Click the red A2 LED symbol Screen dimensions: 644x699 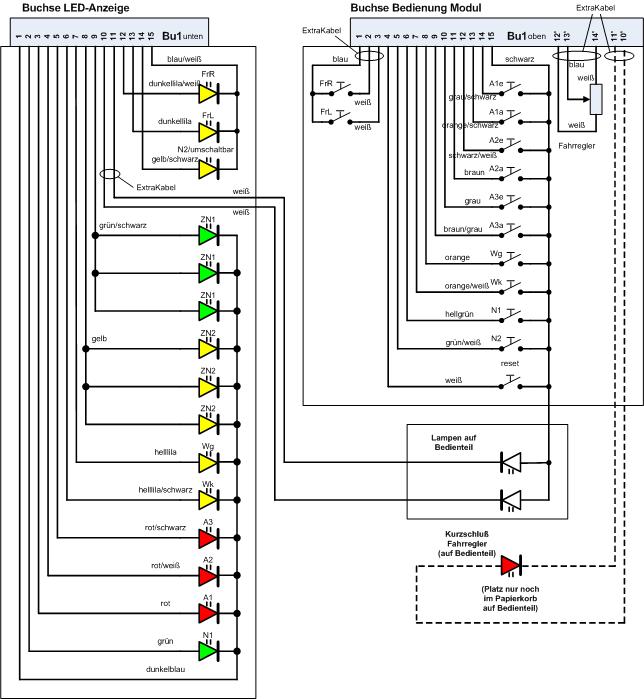pos(208,576)
